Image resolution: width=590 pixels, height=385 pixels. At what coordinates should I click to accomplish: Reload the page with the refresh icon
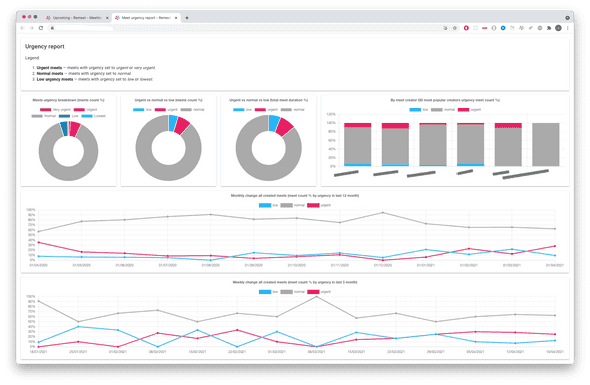[x=41, y=28]
